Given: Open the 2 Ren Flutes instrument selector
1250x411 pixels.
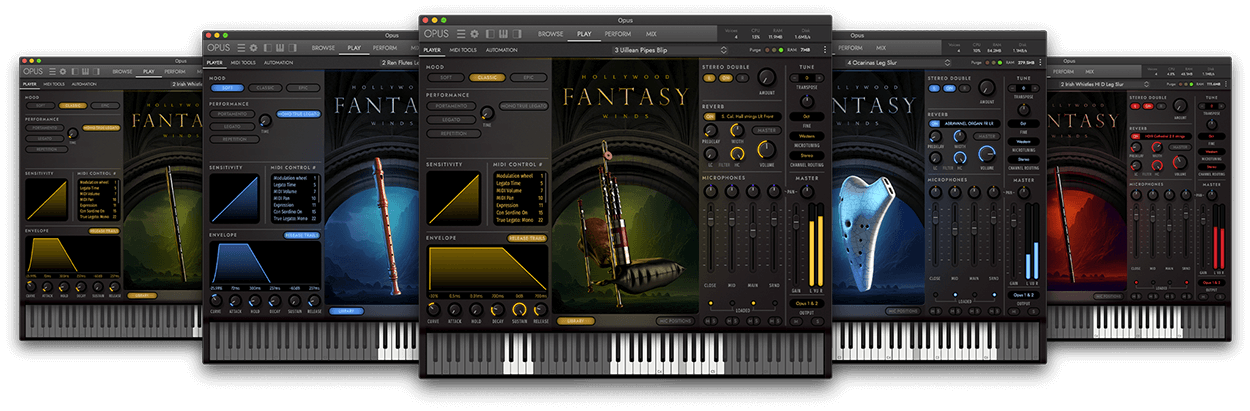Looking at the screenshot, I should pos(400,62).
